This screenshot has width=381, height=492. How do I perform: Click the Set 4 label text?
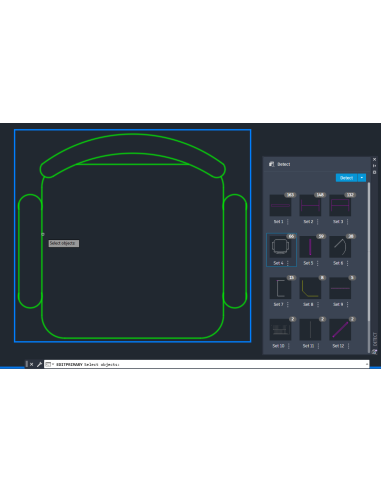(278, 263)
